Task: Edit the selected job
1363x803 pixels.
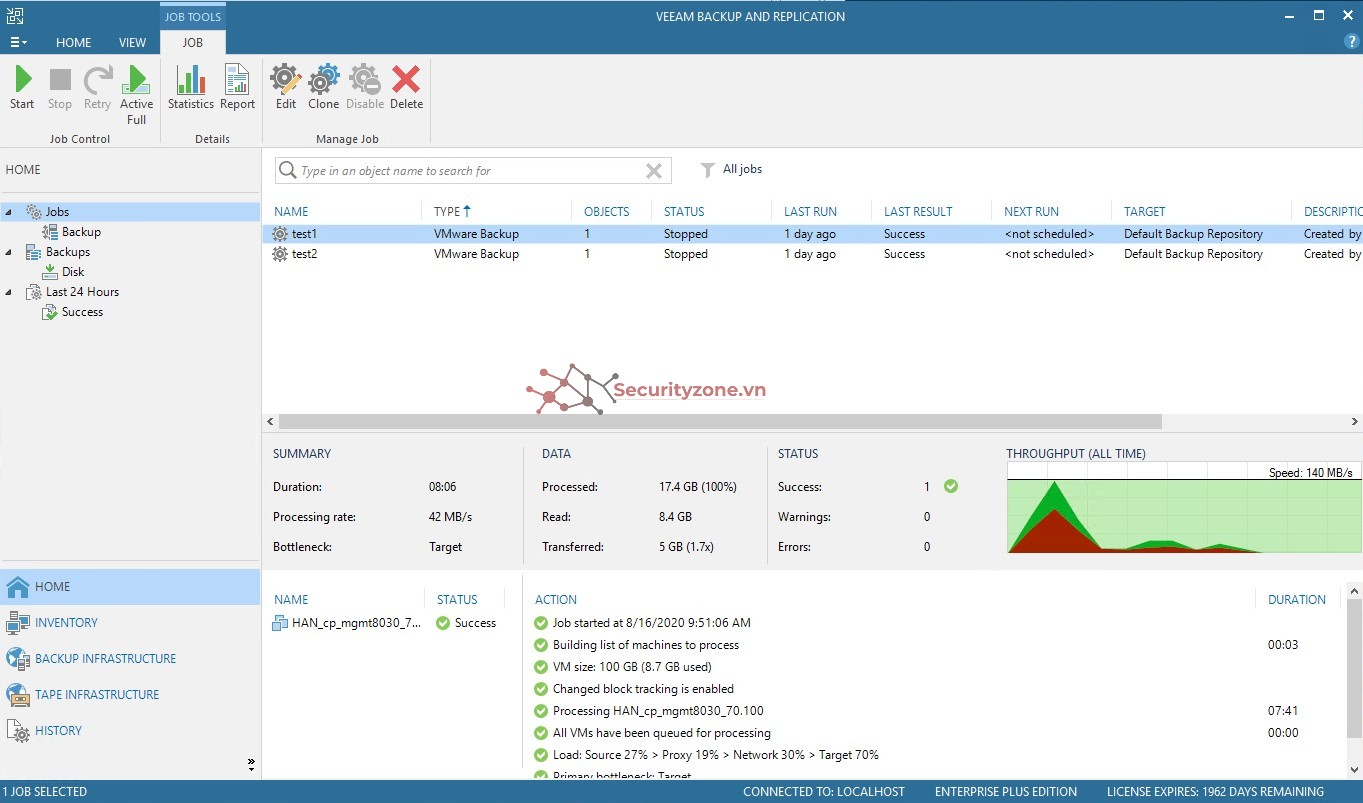Action: [x=286, y=88]
